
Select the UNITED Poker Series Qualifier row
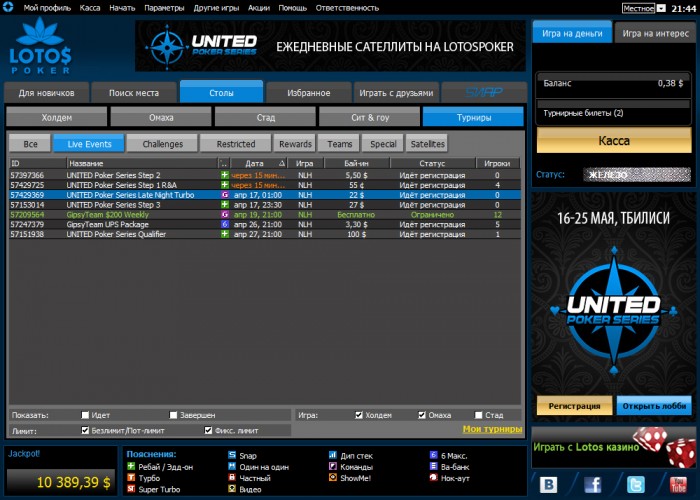(265, 234)
